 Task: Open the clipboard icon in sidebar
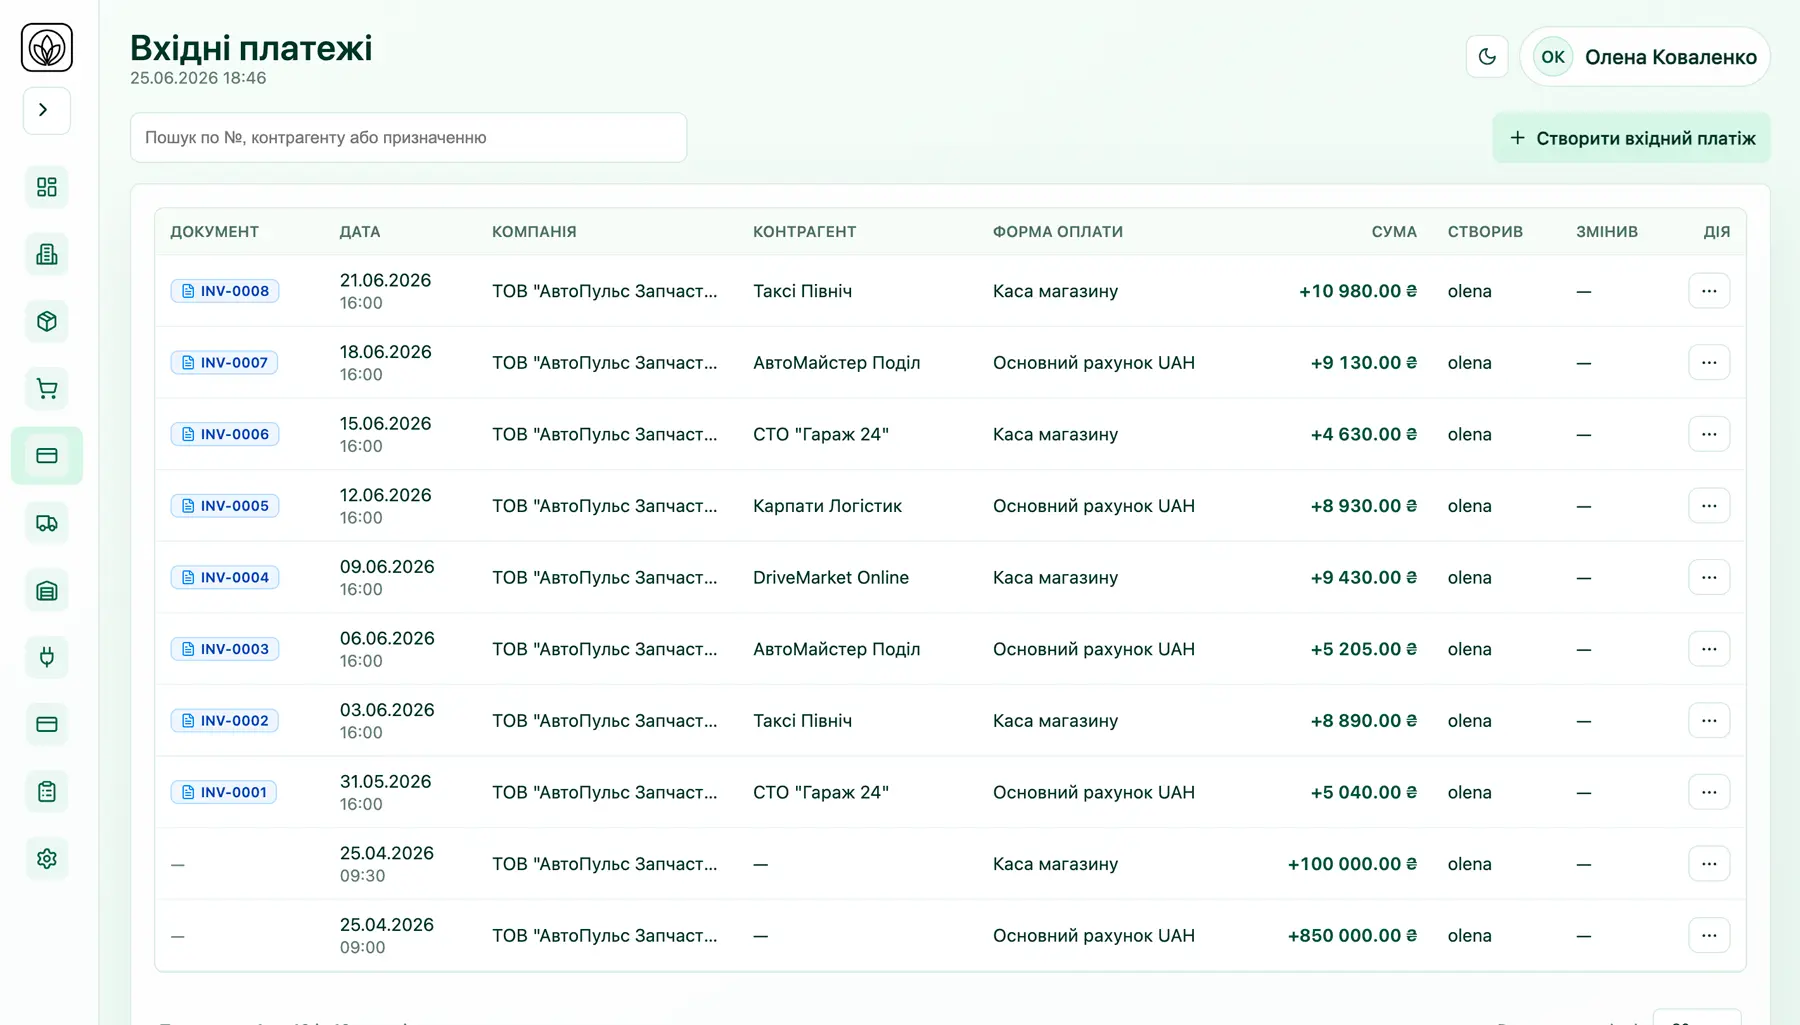[47, 791]
